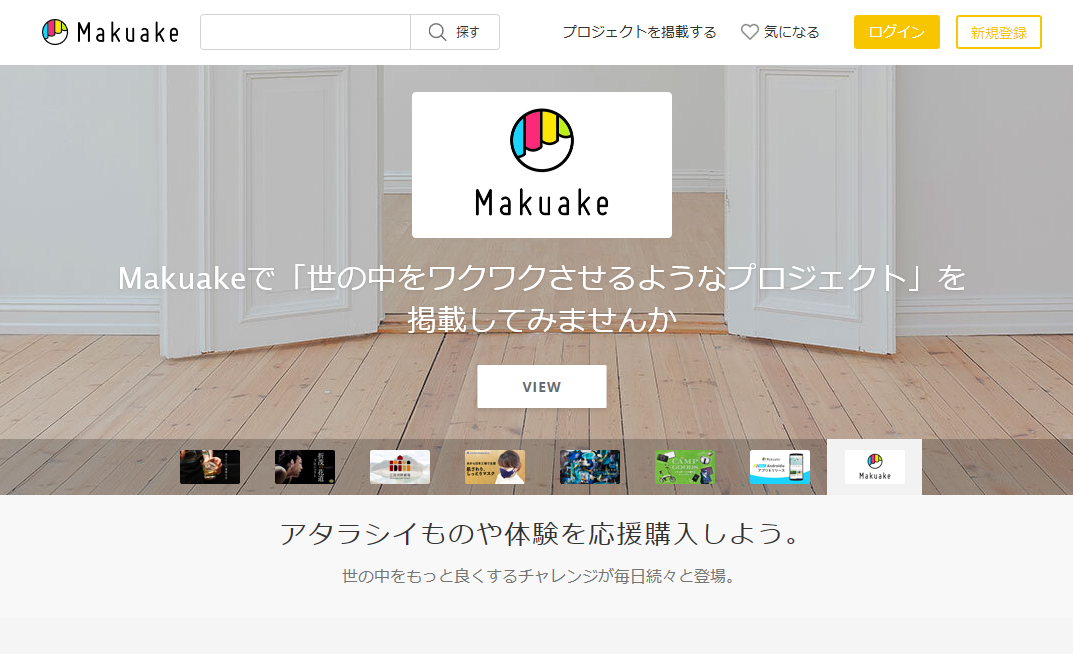Image resolution: width=1073 pixels, height=654 pixels.
Task: Click the 世の中をもっと良くするチャレンジ subtitle text
Action: 541,576
